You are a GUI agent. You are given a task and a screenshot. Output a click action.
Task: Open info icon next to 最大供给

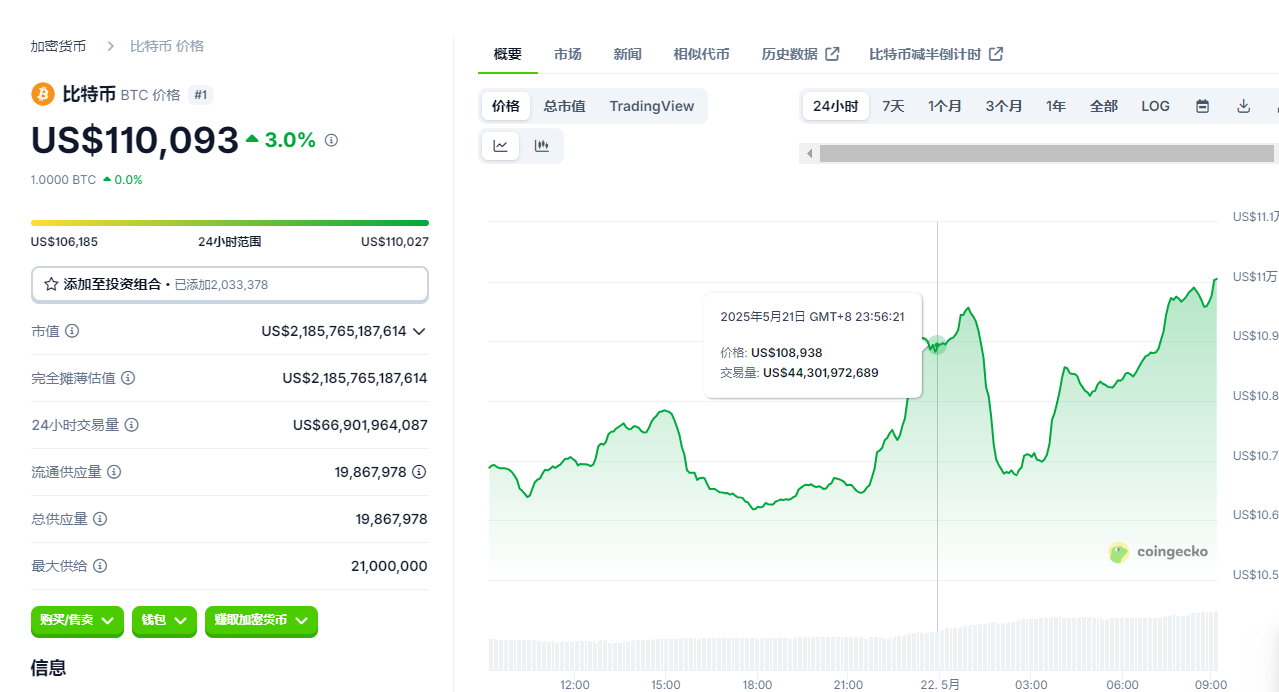(x=100, y=566)
